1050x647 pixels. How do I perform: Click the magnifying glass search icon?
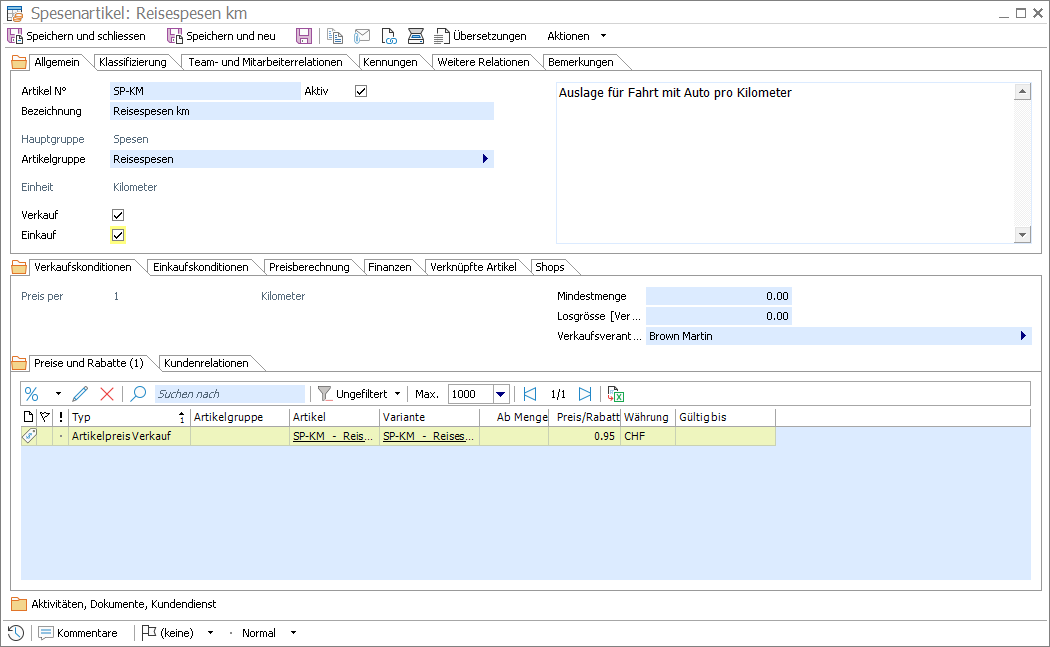coord(138,394)
